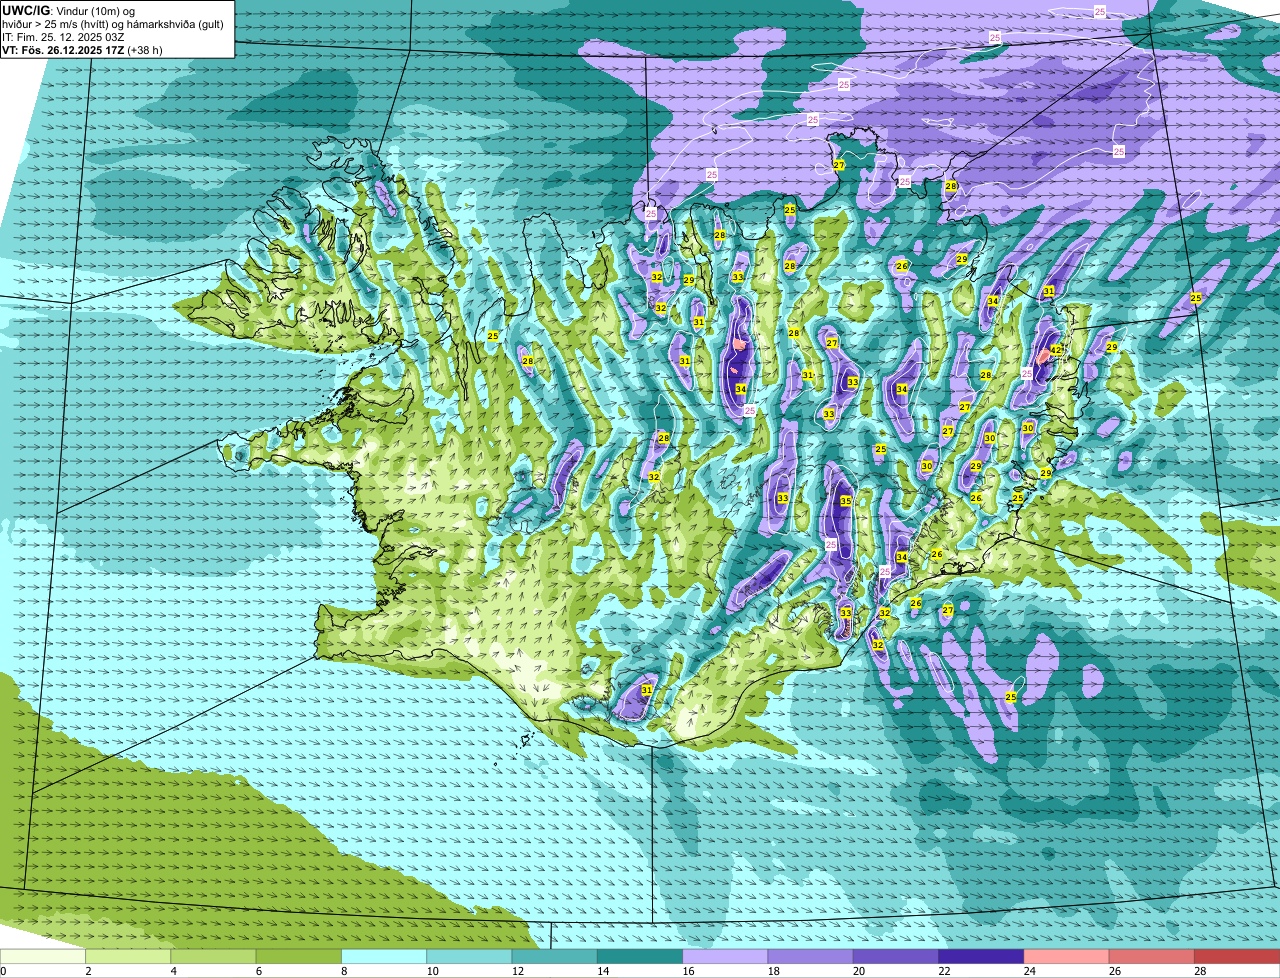The image size is (1280, 978).
Task: Select the '18' tick on the color scale
Action: pos(772,971)
